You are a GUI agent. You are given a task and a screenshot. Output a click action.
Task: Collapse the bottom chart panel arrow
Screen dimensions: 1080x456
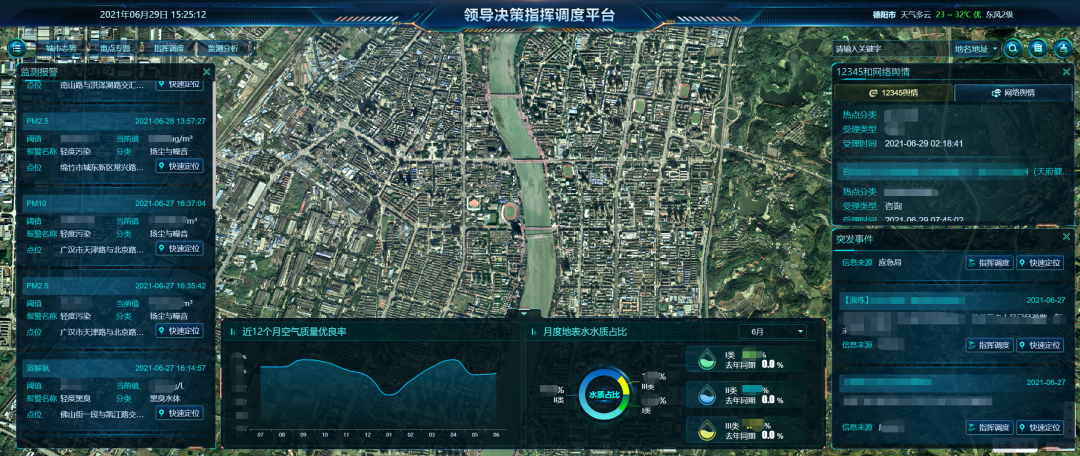[x=522, y=314]
